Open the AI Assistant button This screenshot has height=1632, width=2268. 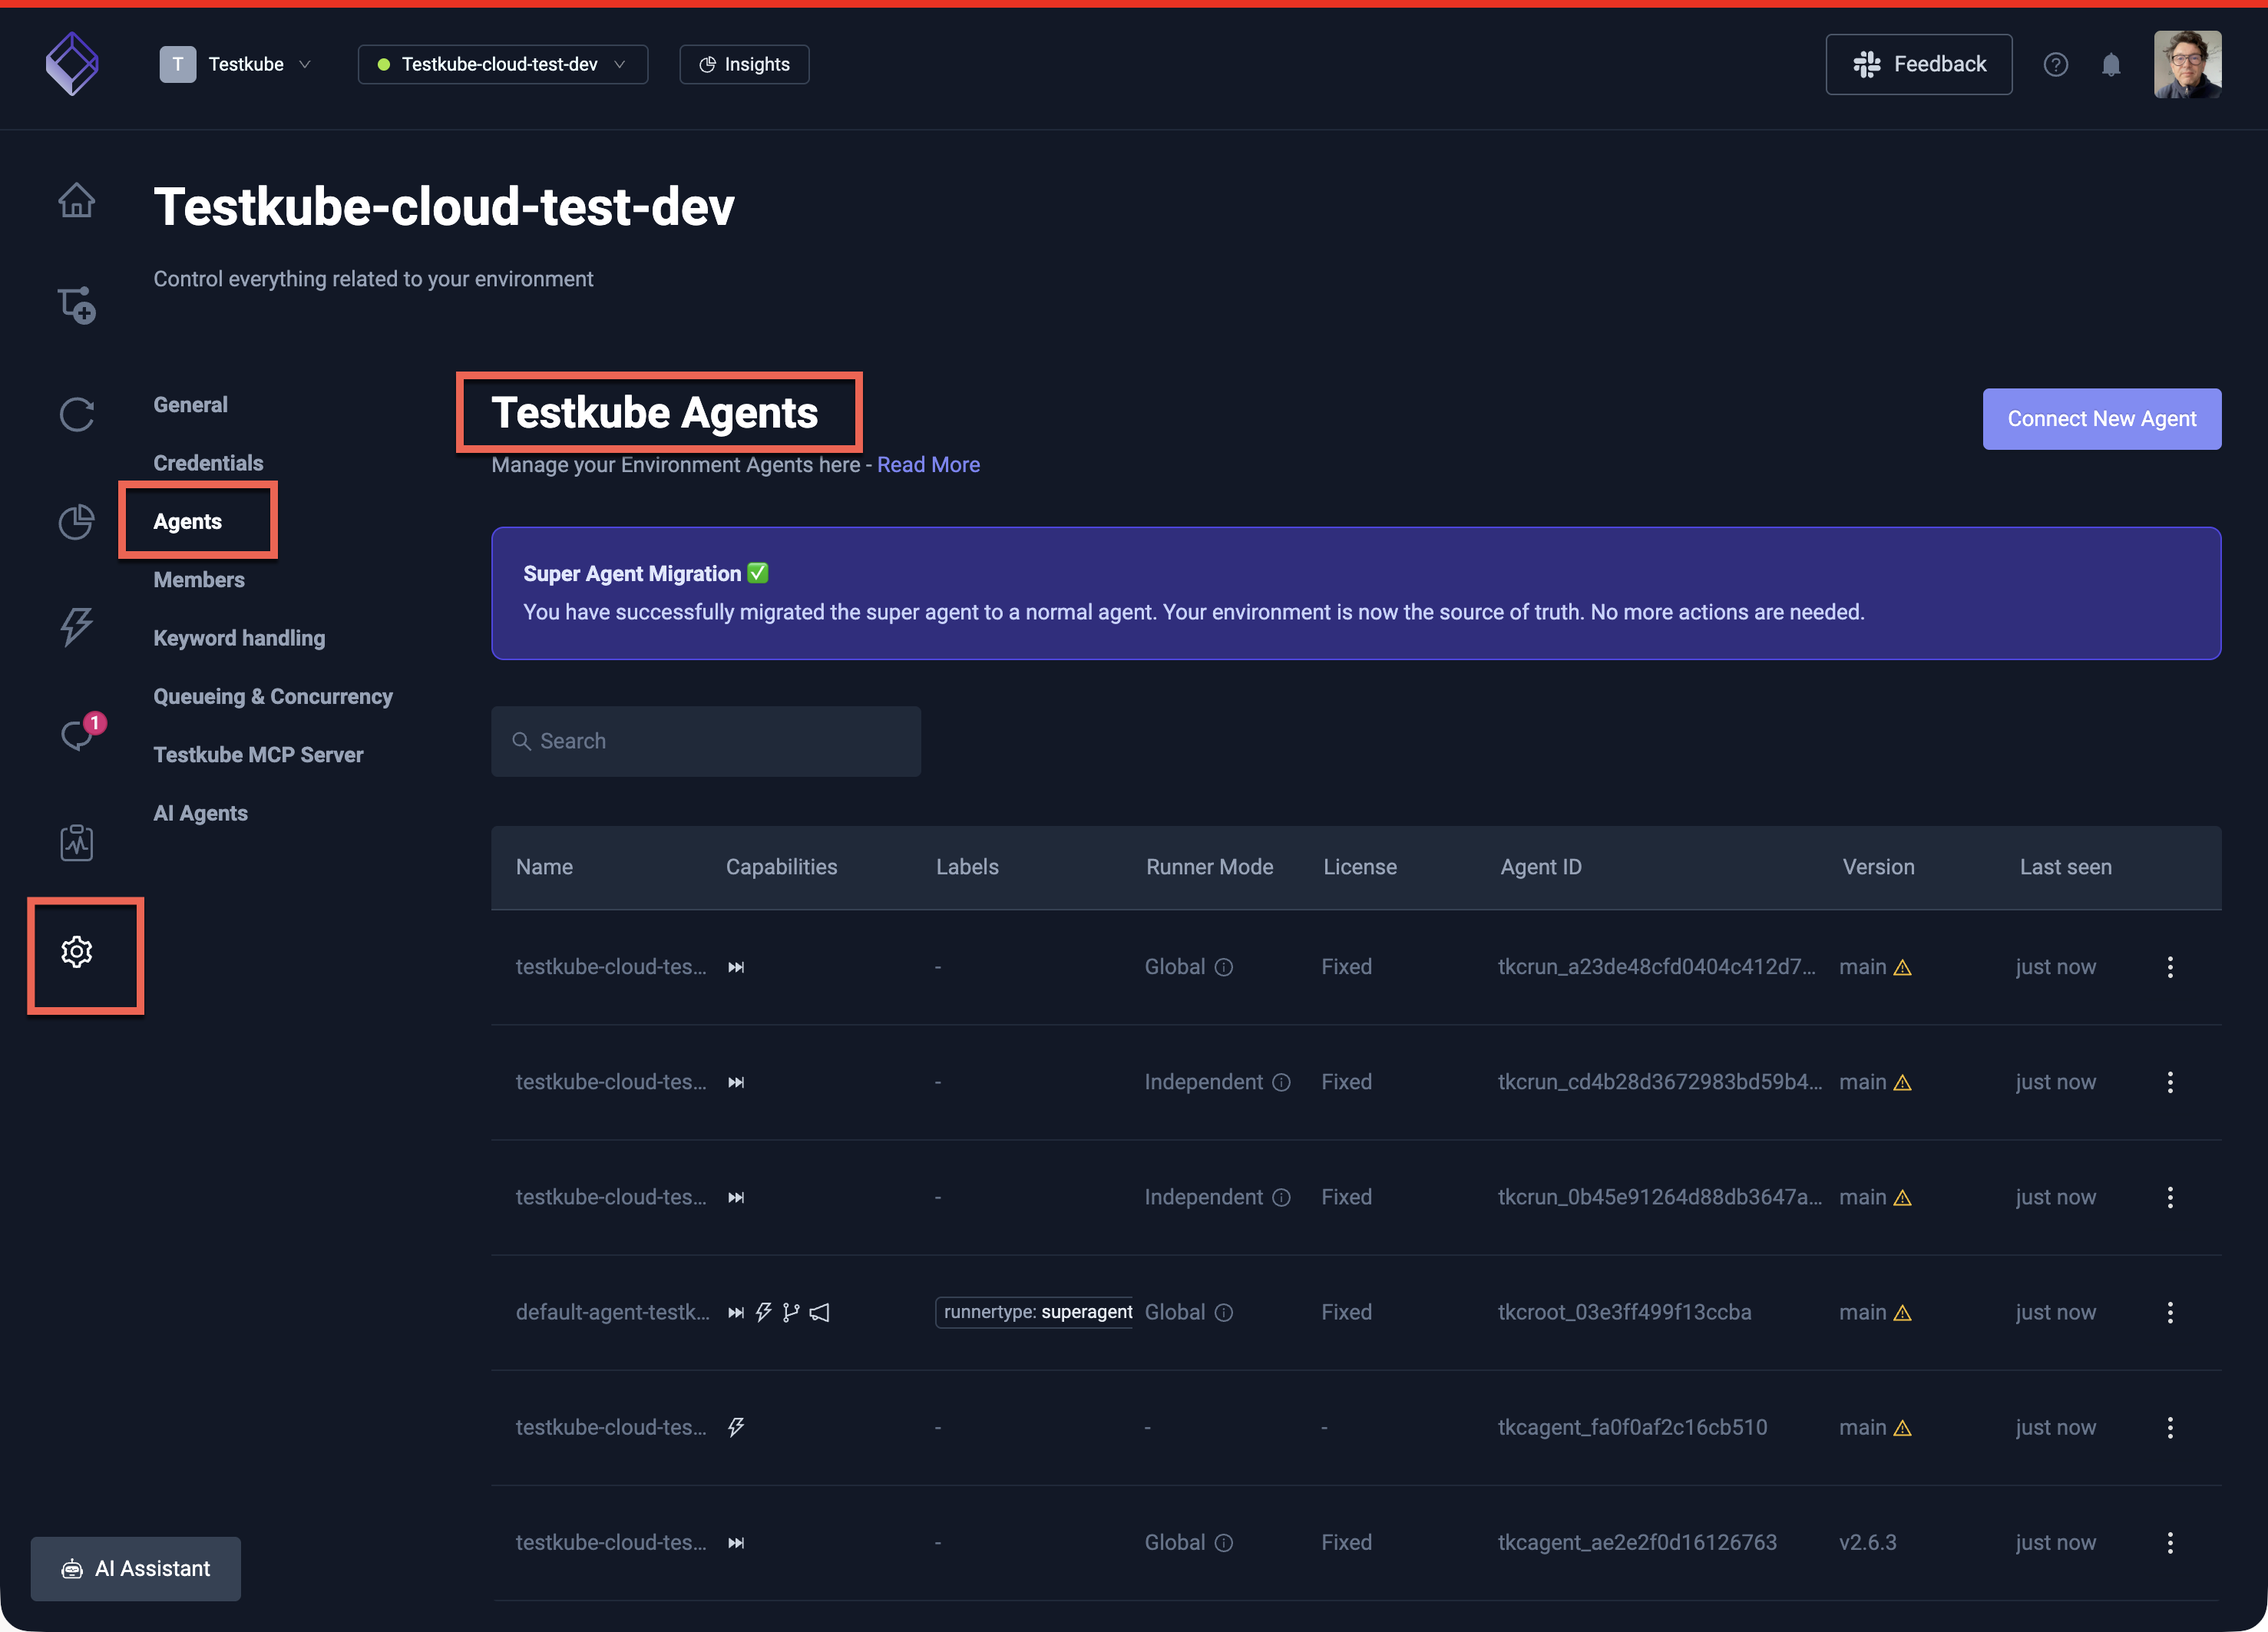point(136,1568)
